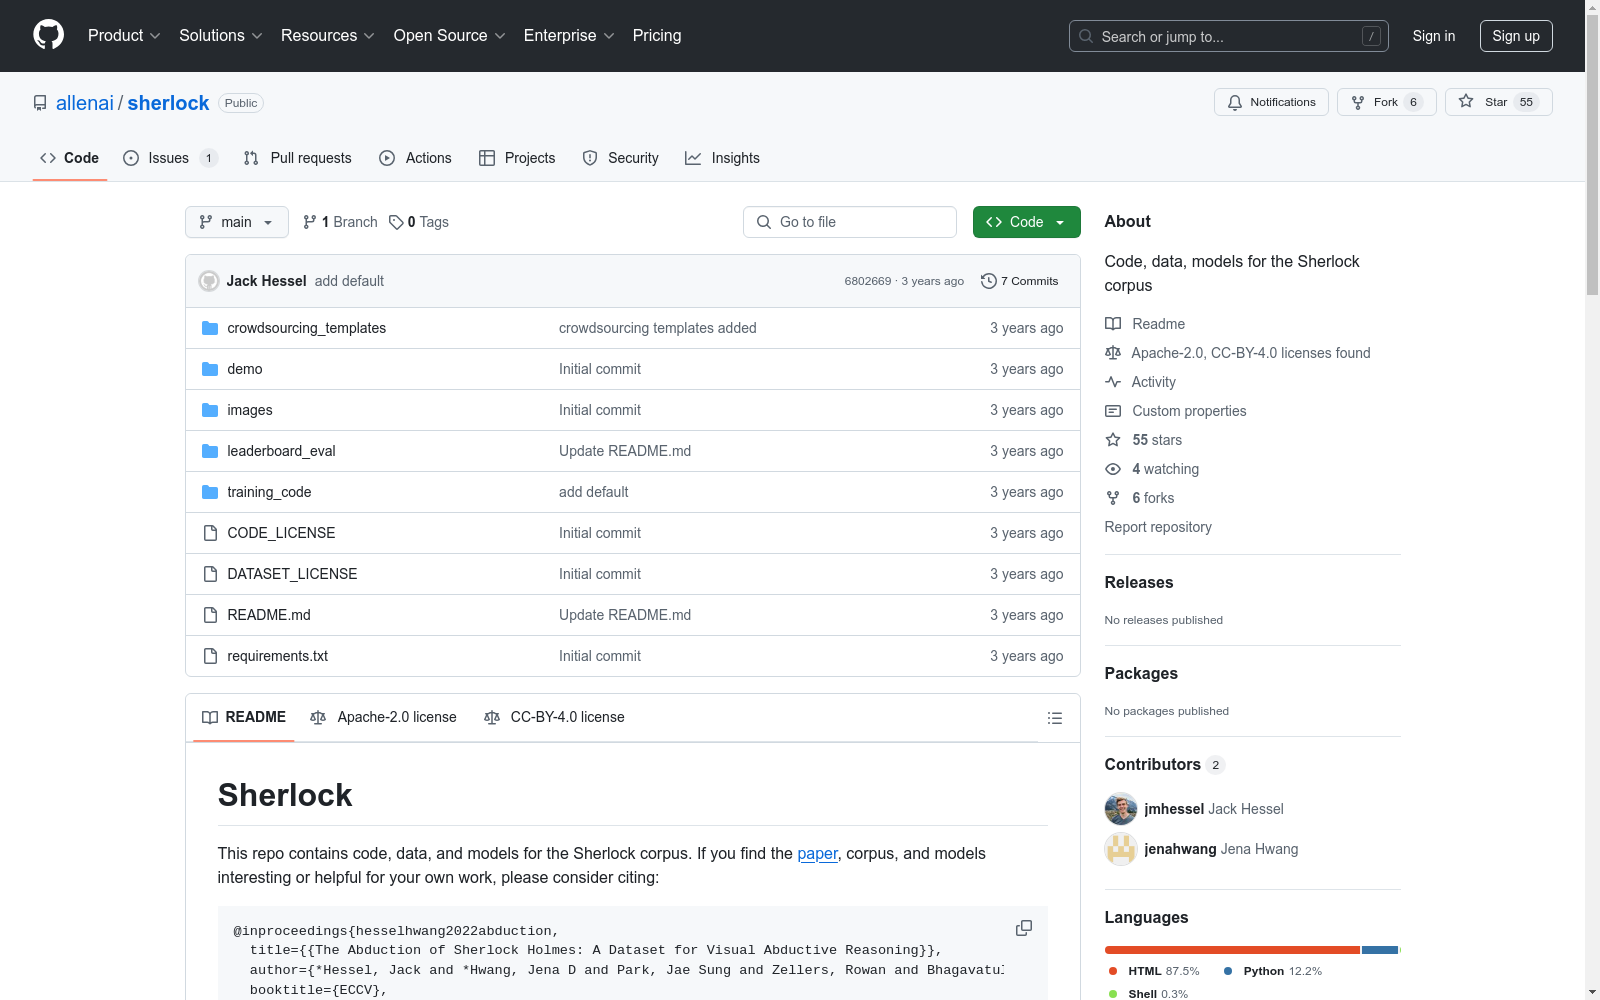The height and width of the screenshot is (1000, 1600).
Task: Click the repository icon beside allenai
Action: click(x=40, y=103)
